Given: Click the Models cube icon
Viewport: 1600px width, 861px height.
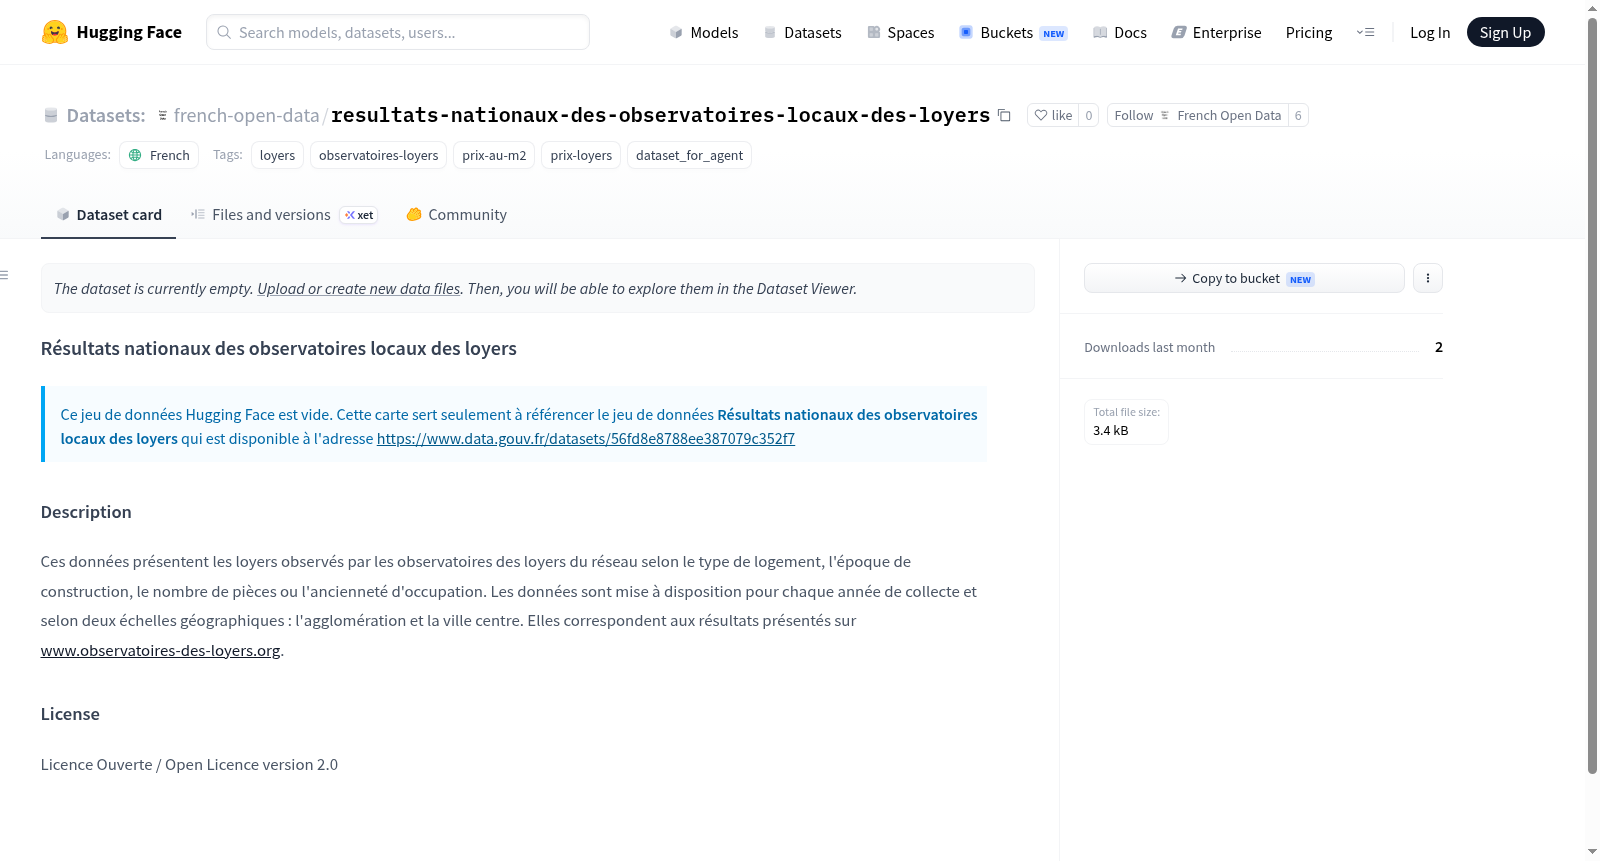Looking at the screenshot, I should coord(676,32).
